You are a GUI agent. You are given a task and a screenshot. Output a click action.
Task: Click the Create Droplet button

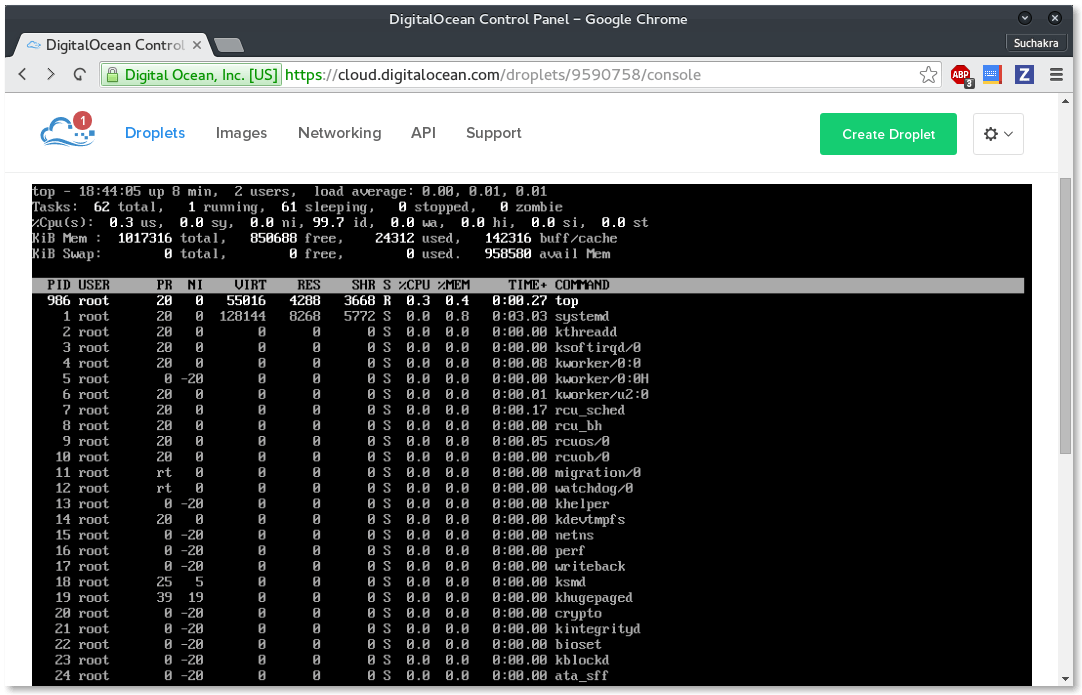coord(888,134)
